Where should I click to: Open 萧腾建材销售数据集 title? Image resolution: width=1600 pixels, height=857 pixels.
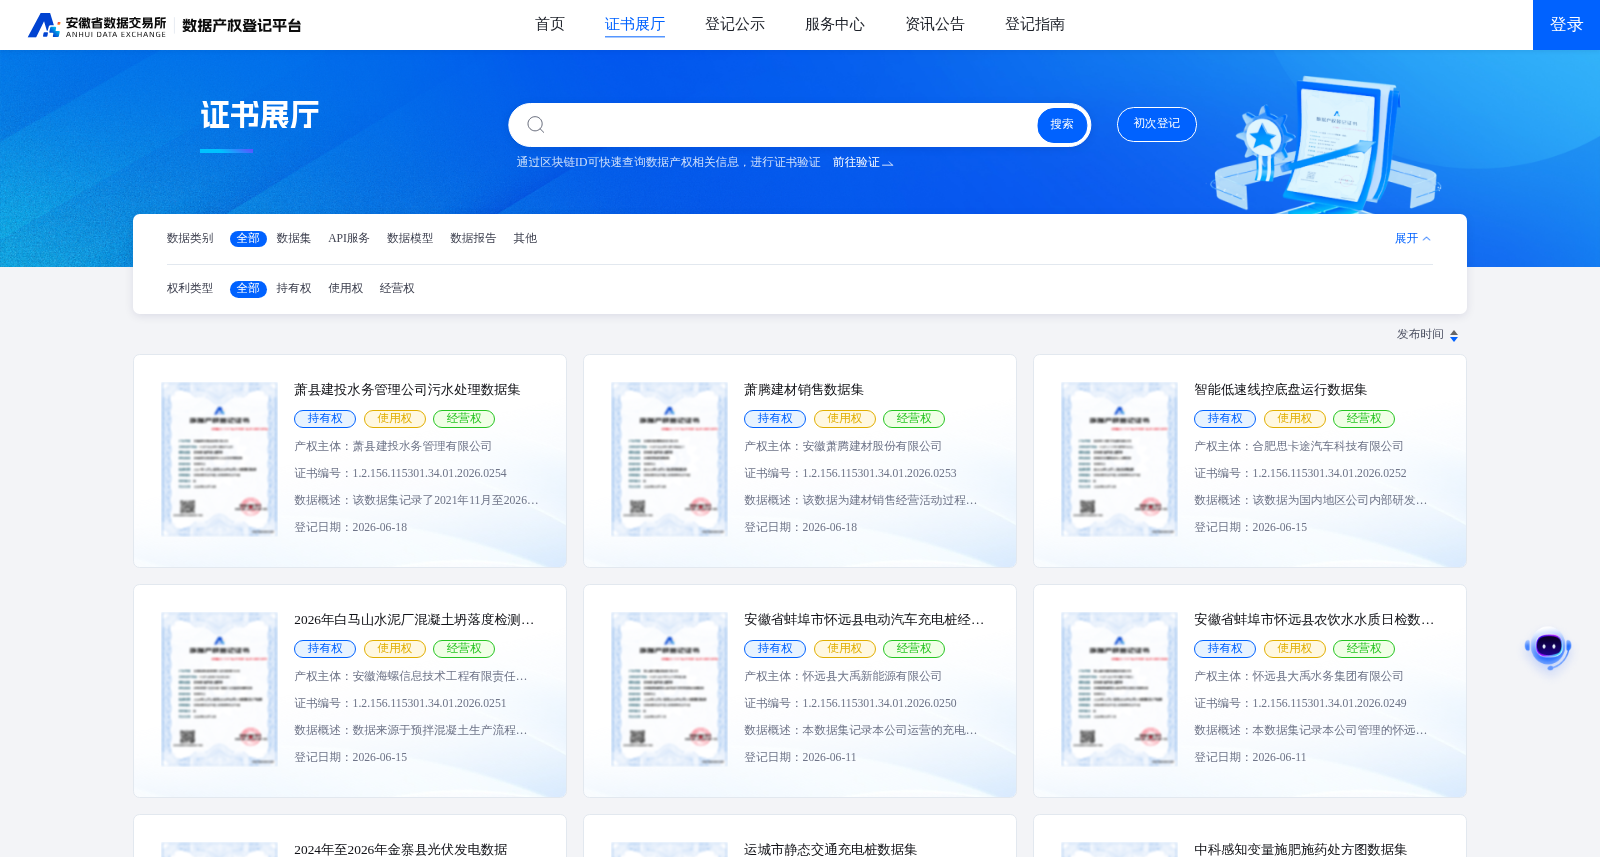tap(804, 390)
